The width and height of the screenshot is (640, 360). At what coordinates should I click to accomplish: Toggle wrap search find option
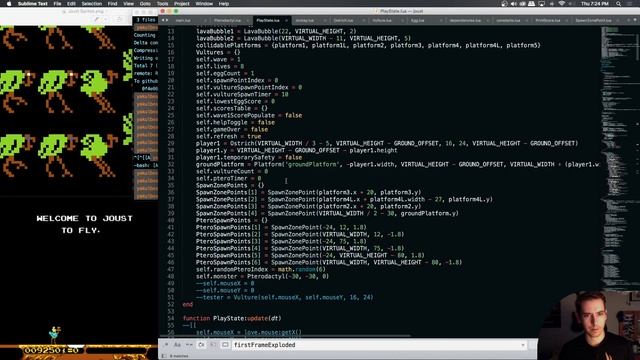pyautogui.click(x=201, y=345)
